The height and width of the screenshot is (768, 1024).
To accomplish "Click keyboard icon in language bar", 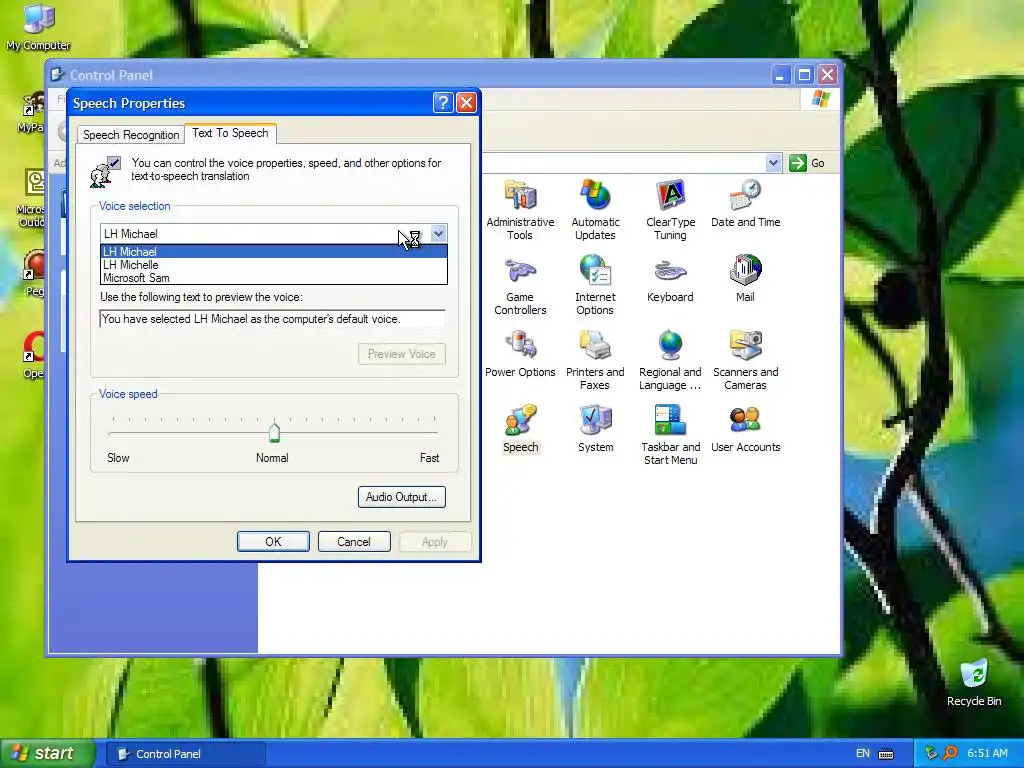I will (x=886, y=754).
